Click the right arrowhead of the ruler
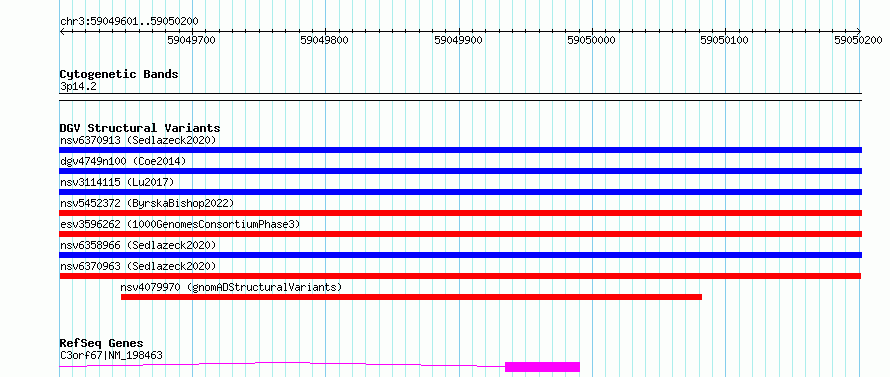890x377 pixels. (859, 32)
